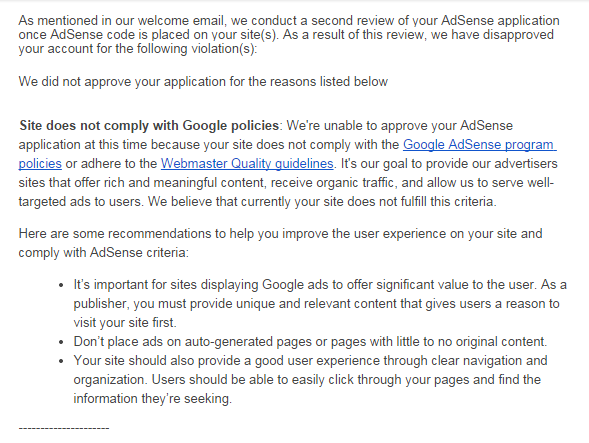Click the text "visit your site first."
The width and height of the screenshot is (589, 443).
coord(125,322)
